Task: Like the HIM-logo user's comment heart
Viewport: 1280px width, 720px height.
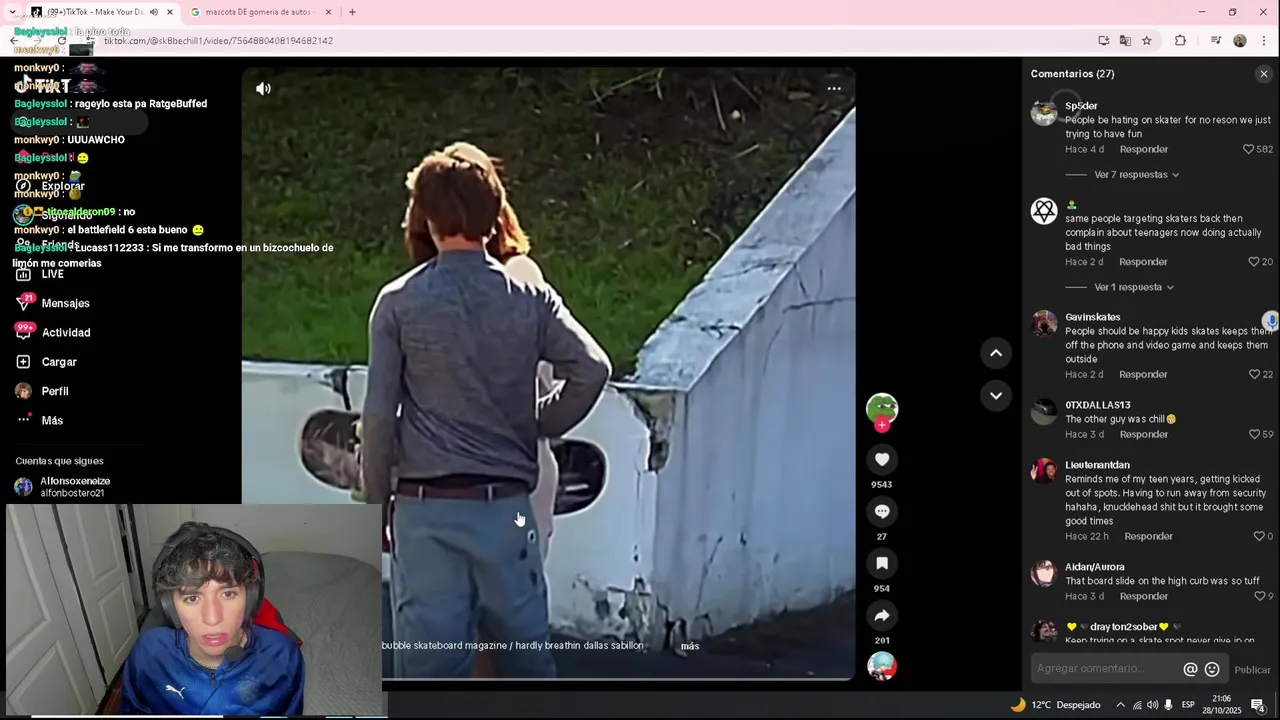Action: 1254,262
